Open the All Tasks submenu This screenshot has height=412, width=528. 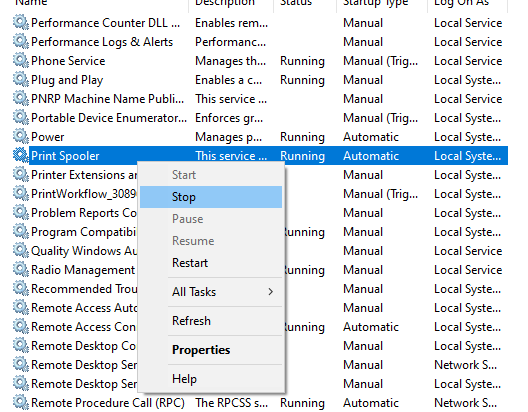pos(211,292)
